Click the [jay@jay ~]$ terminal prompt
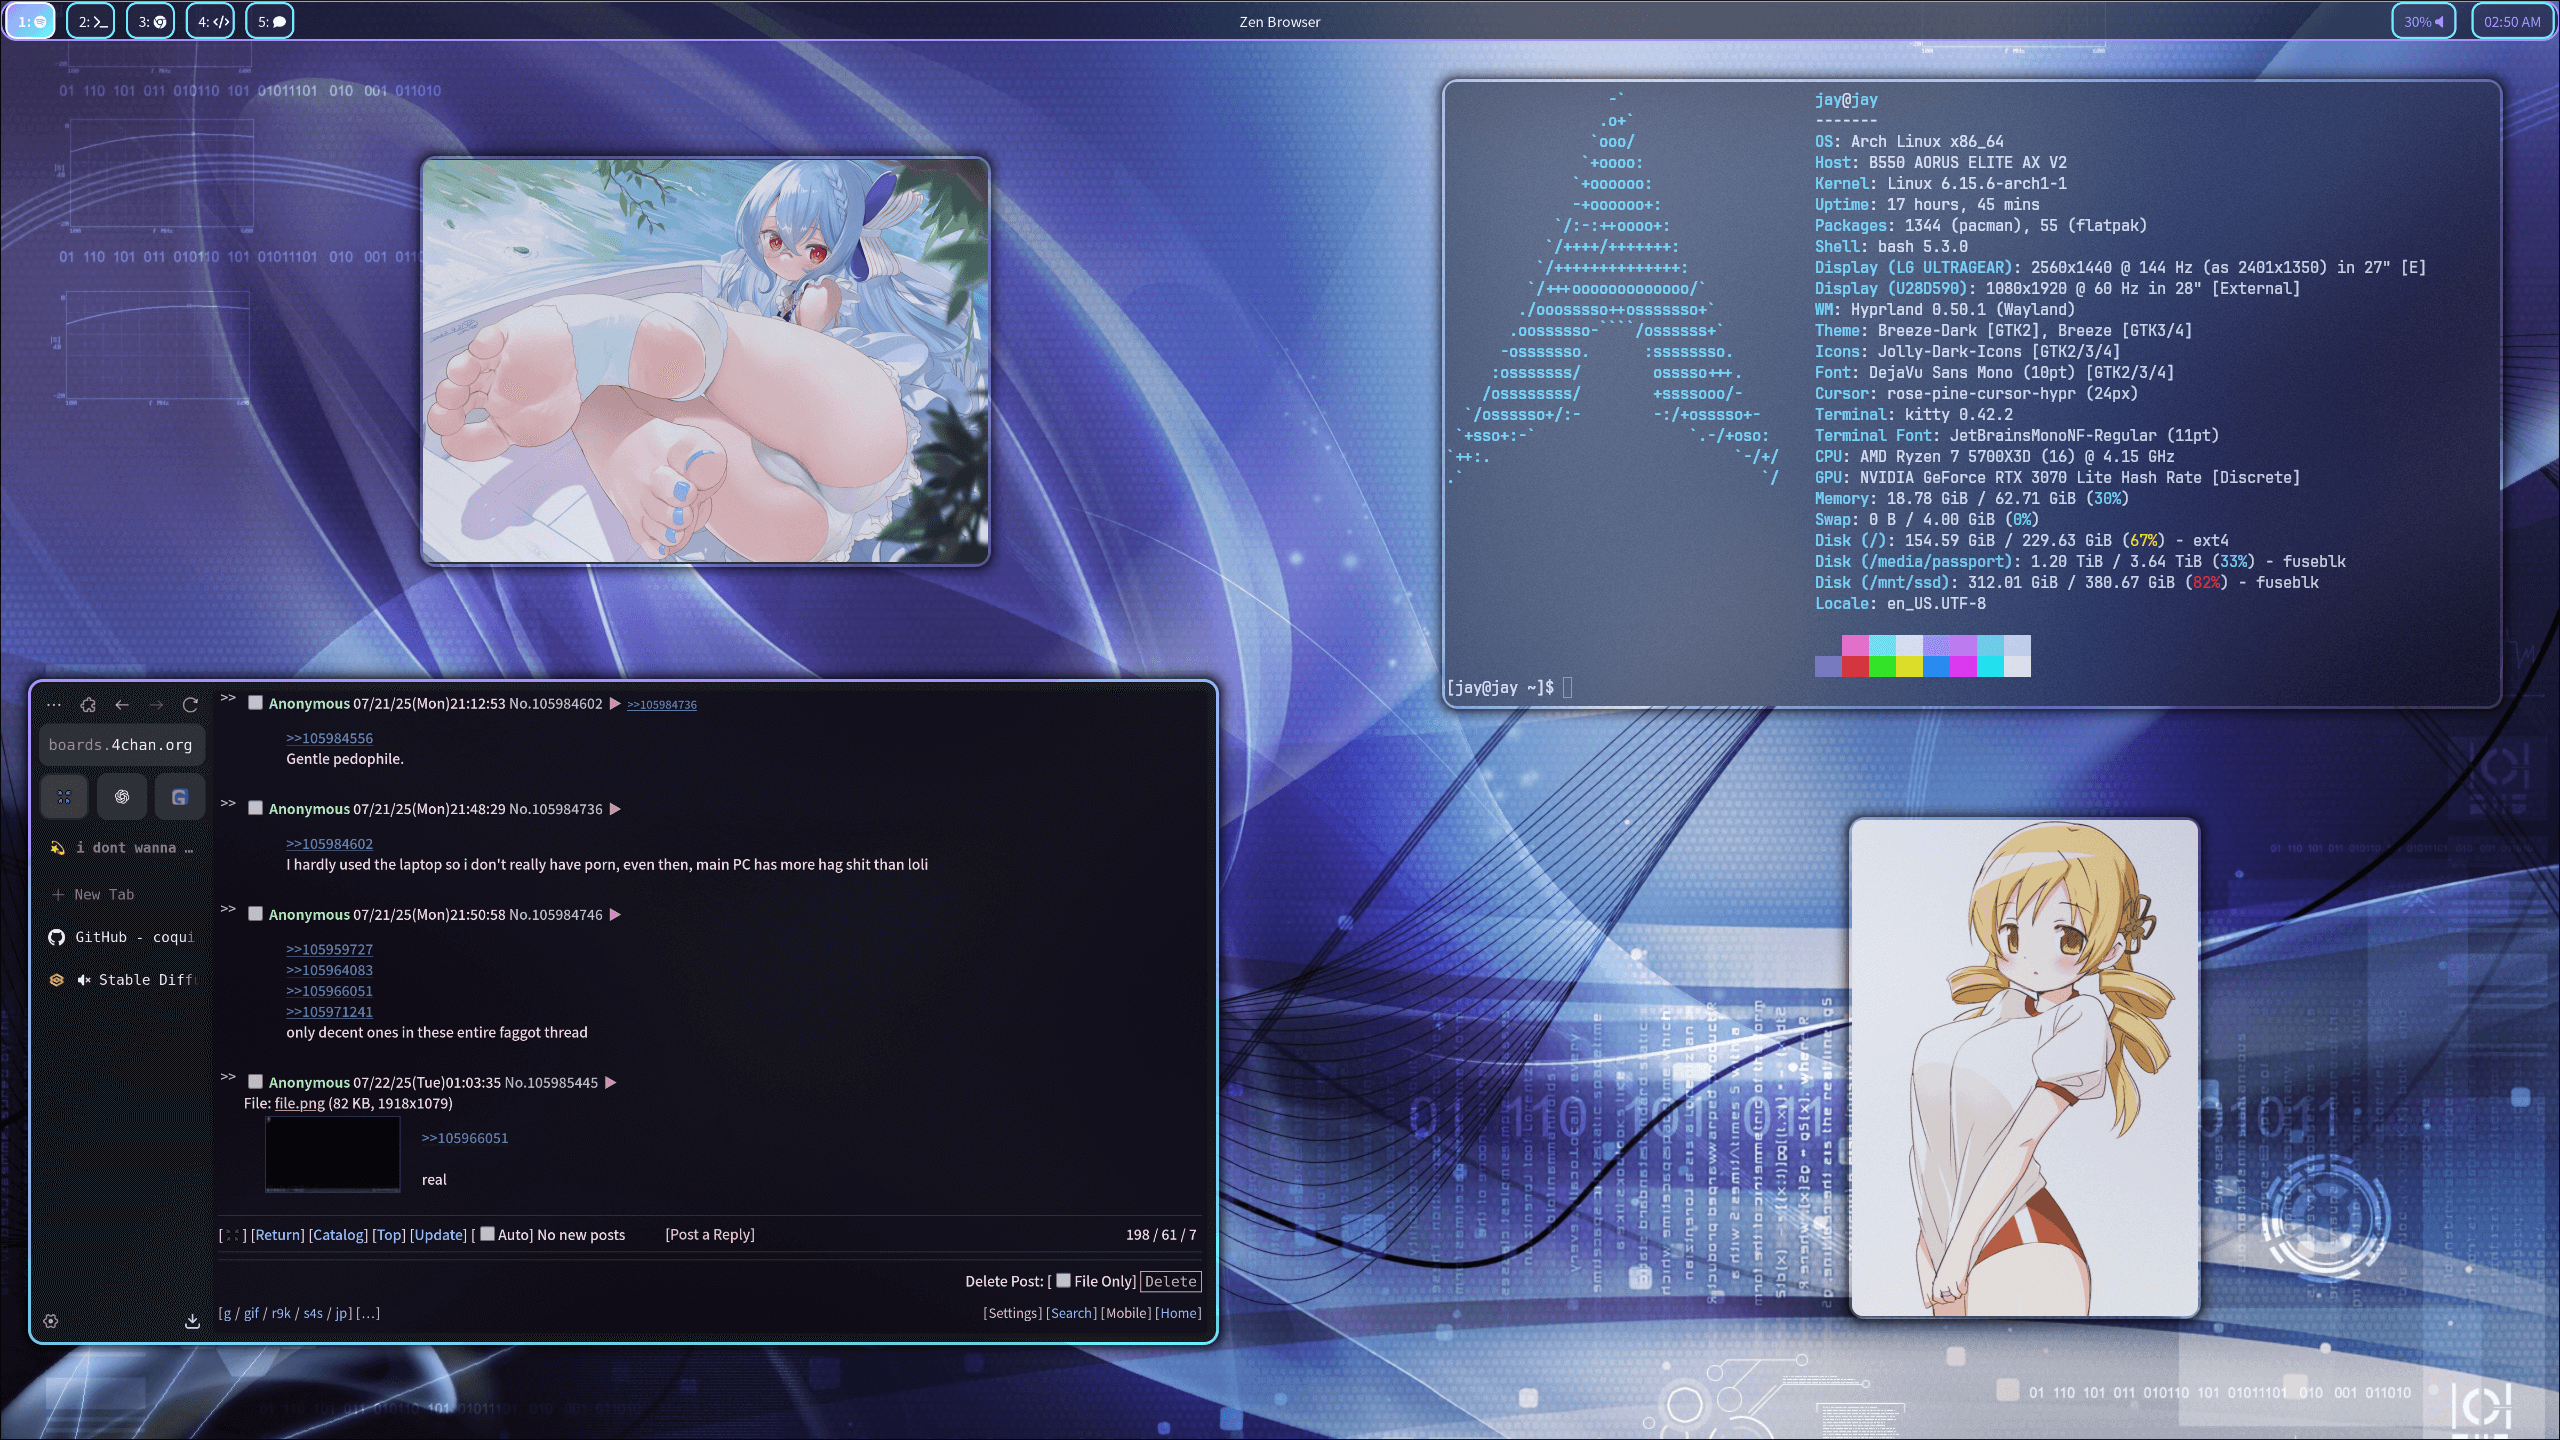This screenshot has width=2560, height=1440. click(1500, 688)
